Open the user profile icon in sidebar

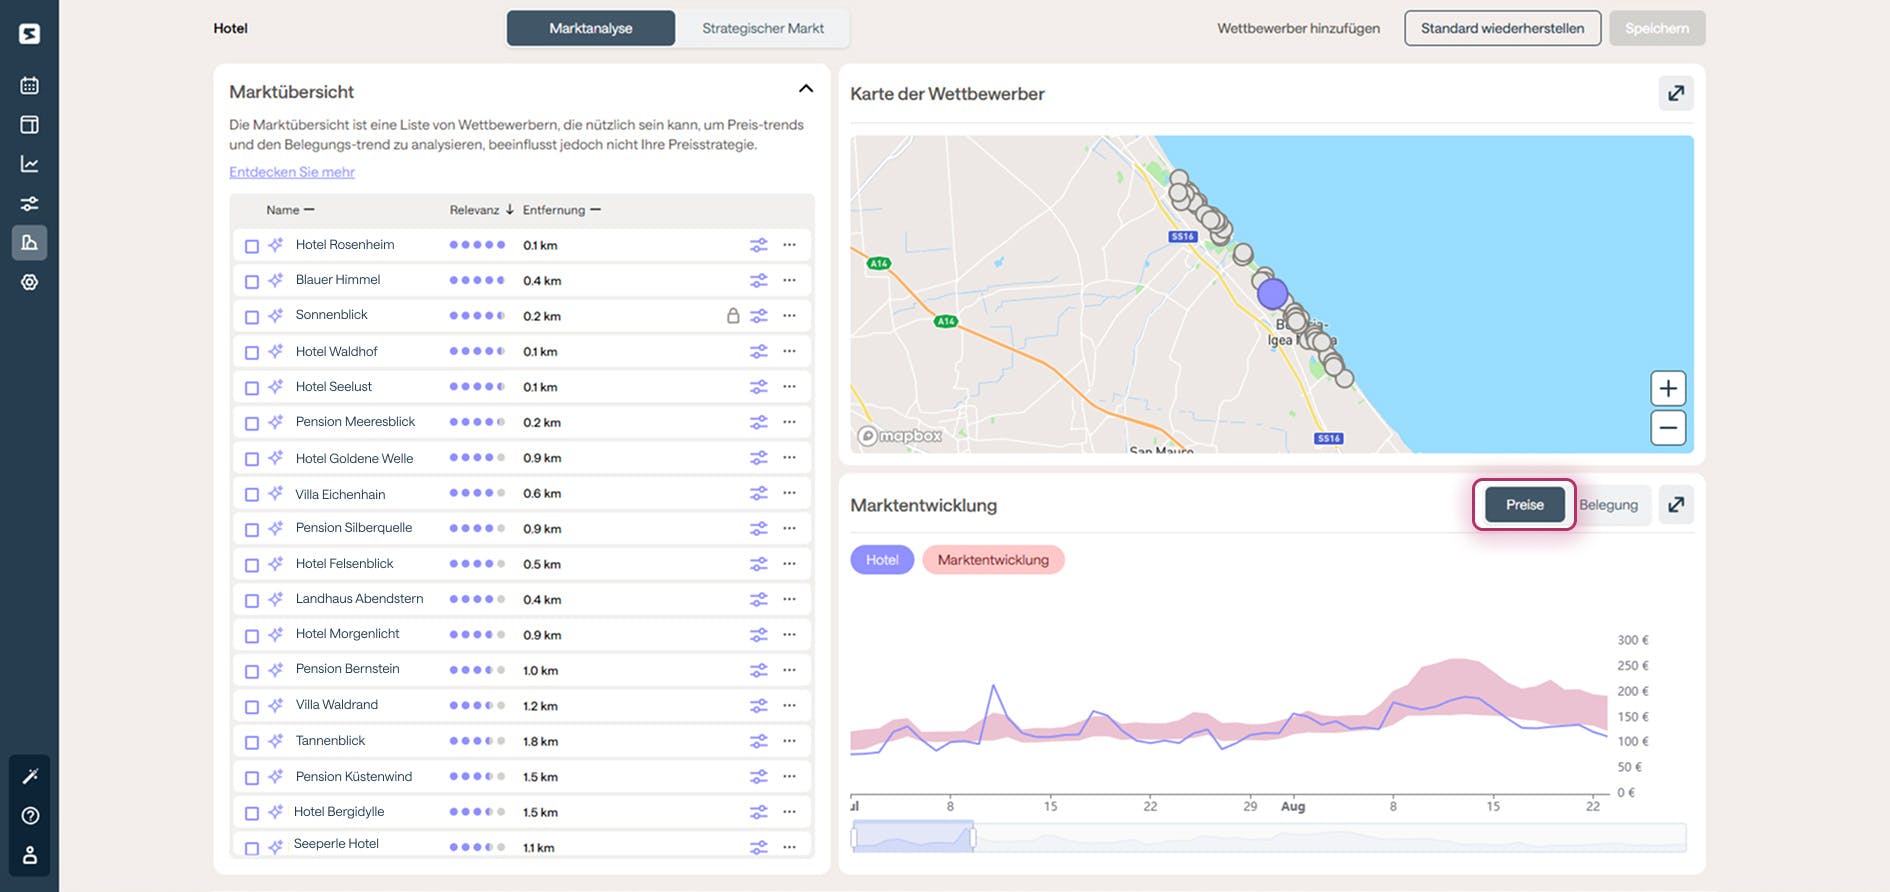(30, 855)
